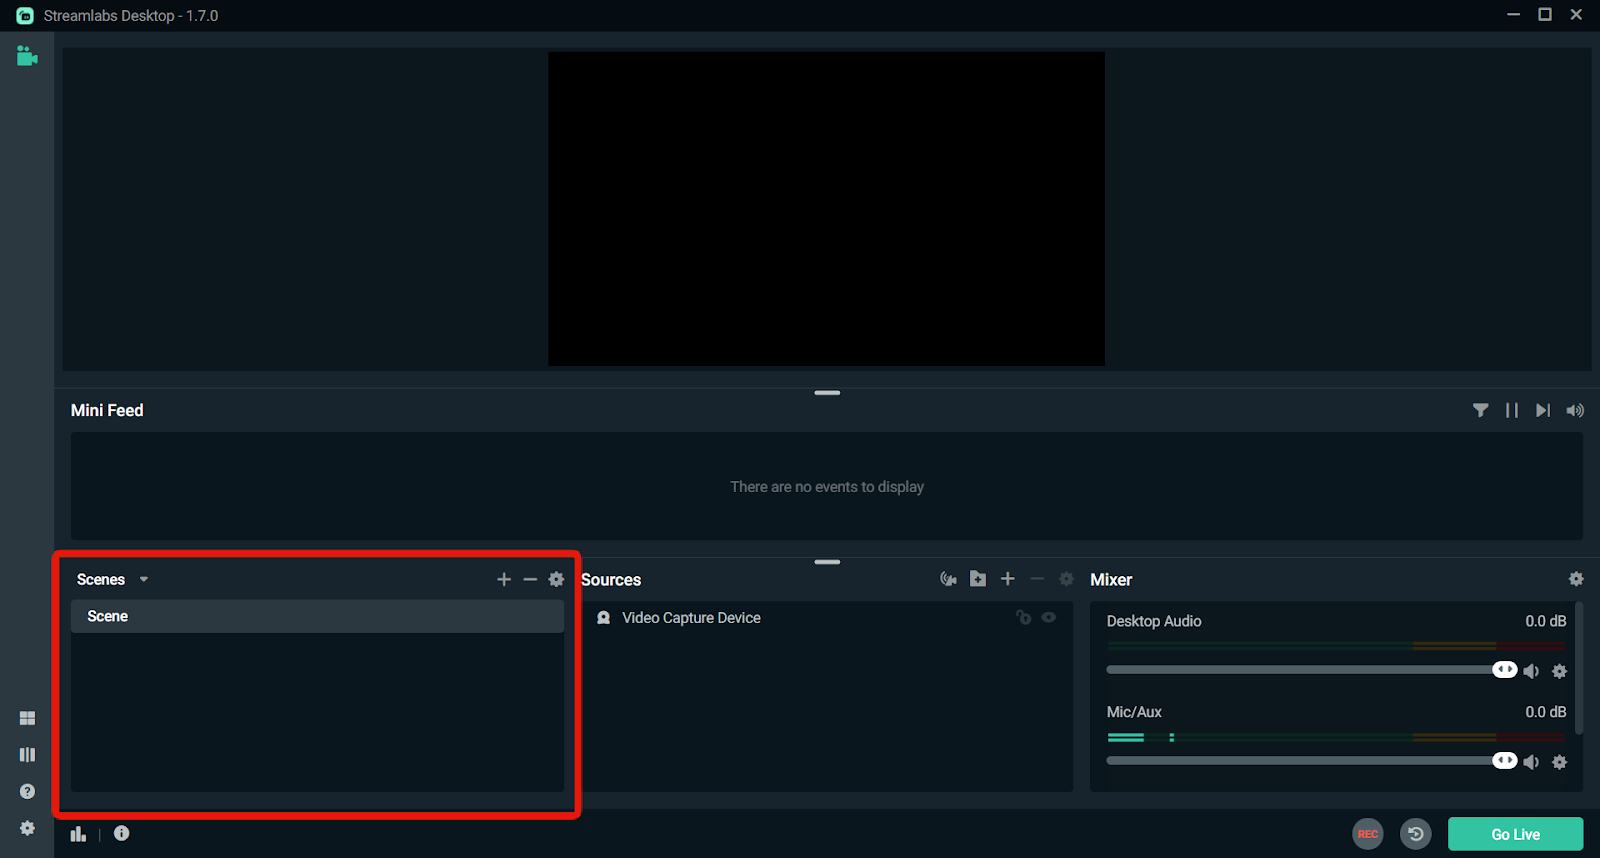Viewport: 1600px width, 858px height.
Task: Open Mic/Aux settings gear
Action: click(x=1559, y=762)
